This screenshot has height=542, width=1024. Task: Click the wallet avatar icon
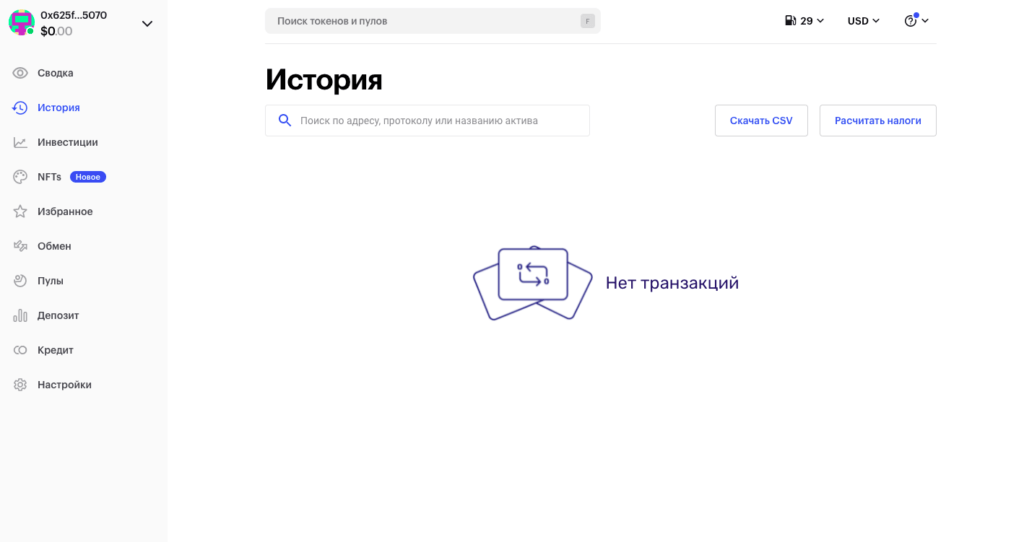[22, 23]
